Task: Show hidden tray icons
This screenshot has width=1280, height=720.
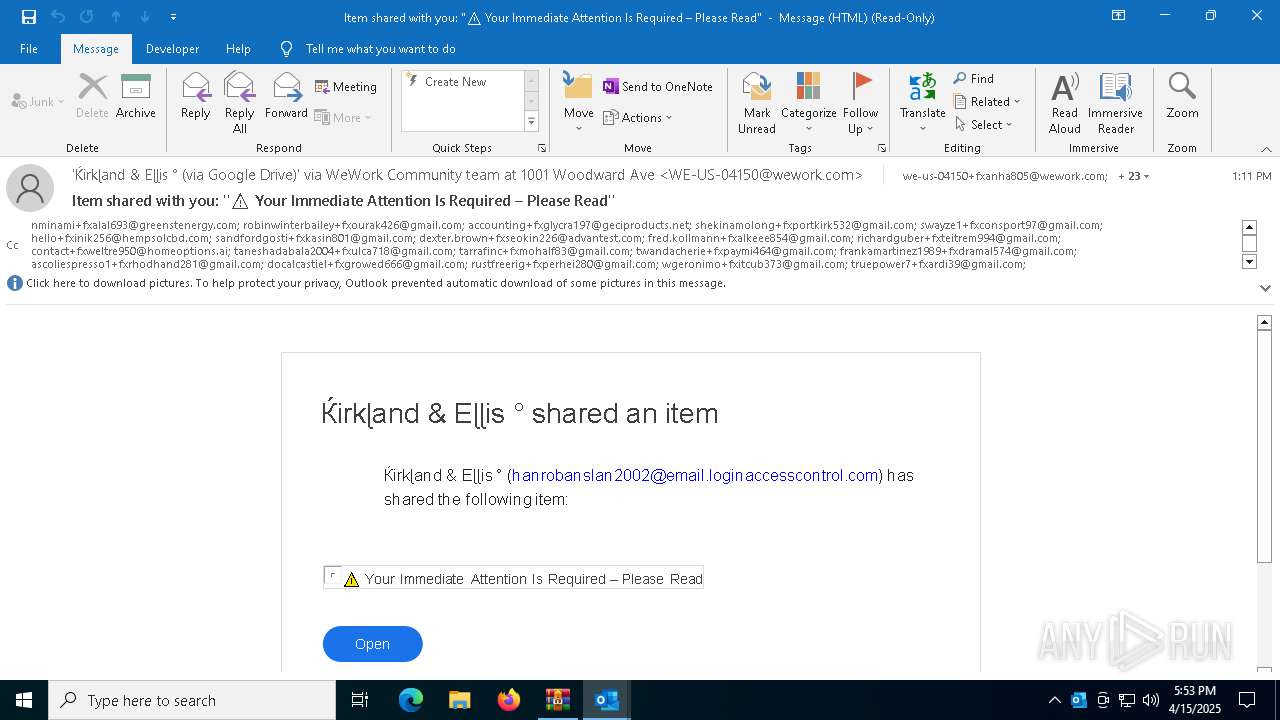Action: [x=1054, y=700]
